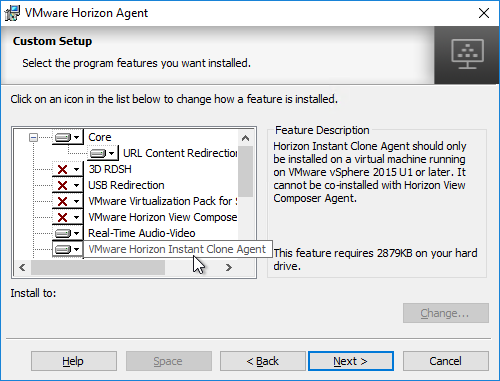Click the horizontal scroll right arrow
The width and height of the screenshot is (500, 381).
click(229, 267)
